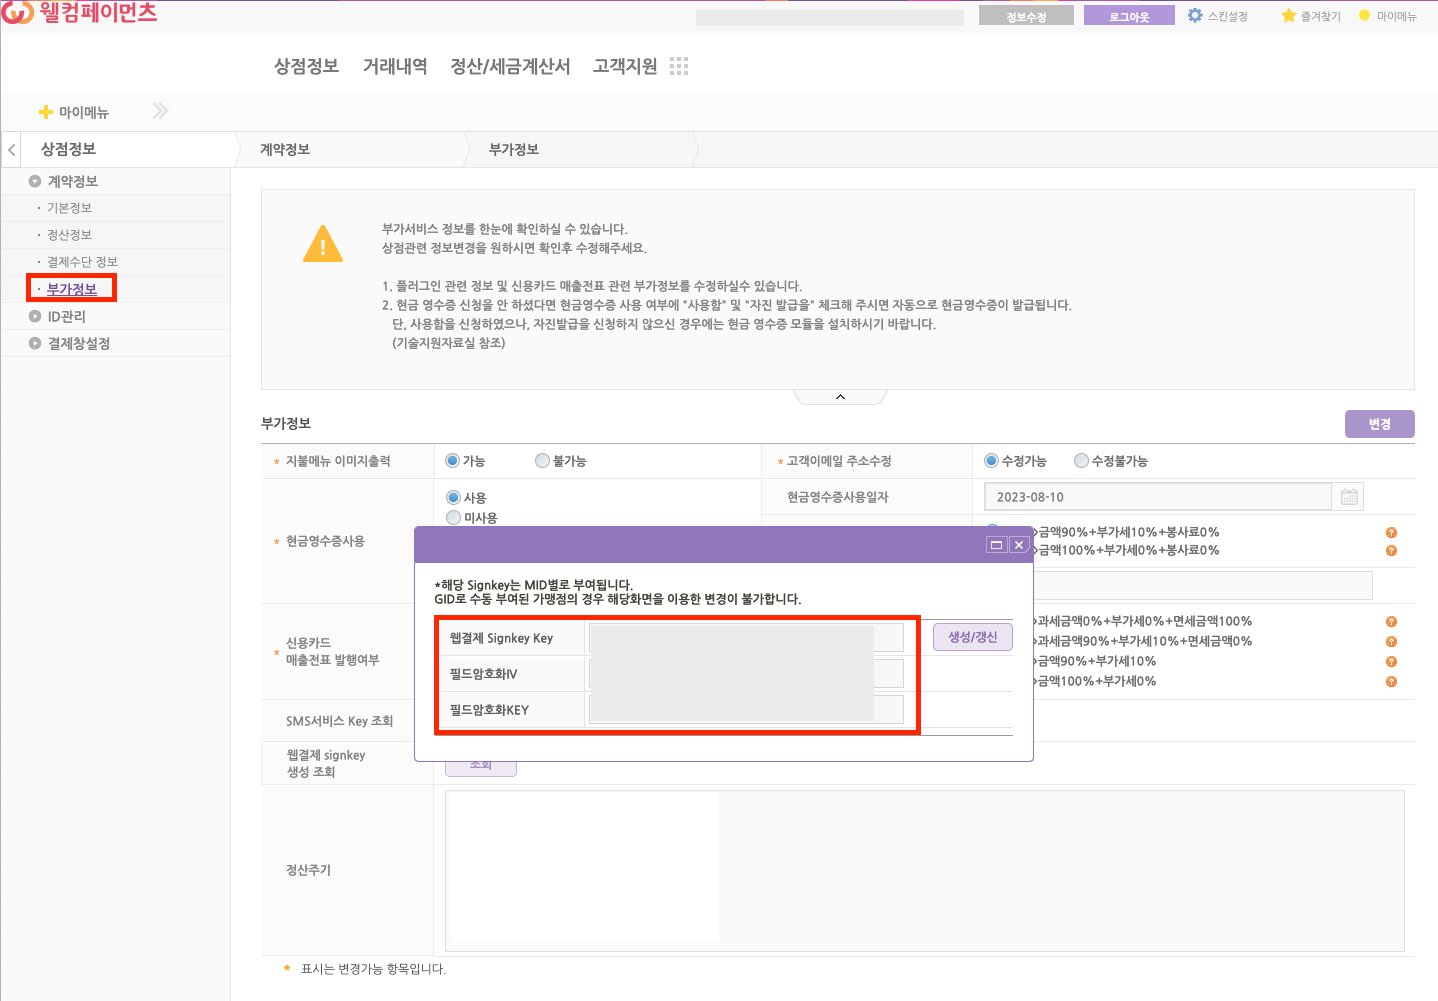Click the 스킨설정 text link

(1228, 16)
